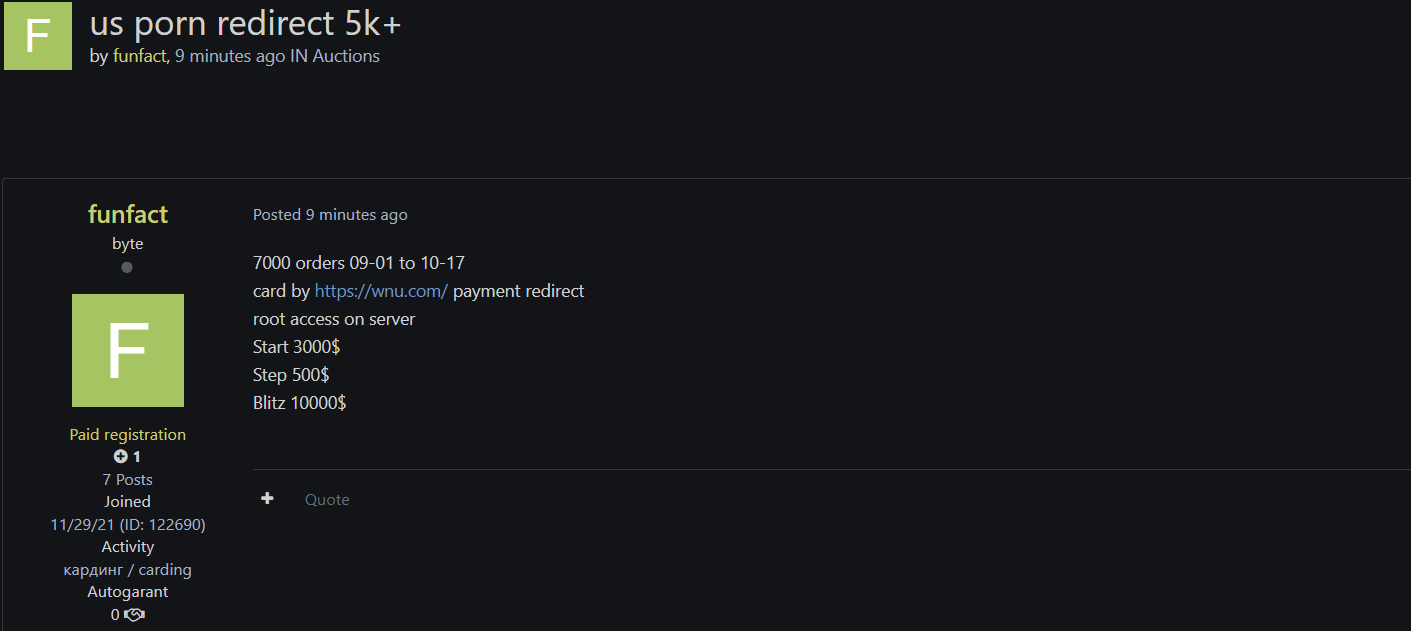Click the Paid registration group label
This screenshot has height=631, width=1411.
click(x=128, y=435)
